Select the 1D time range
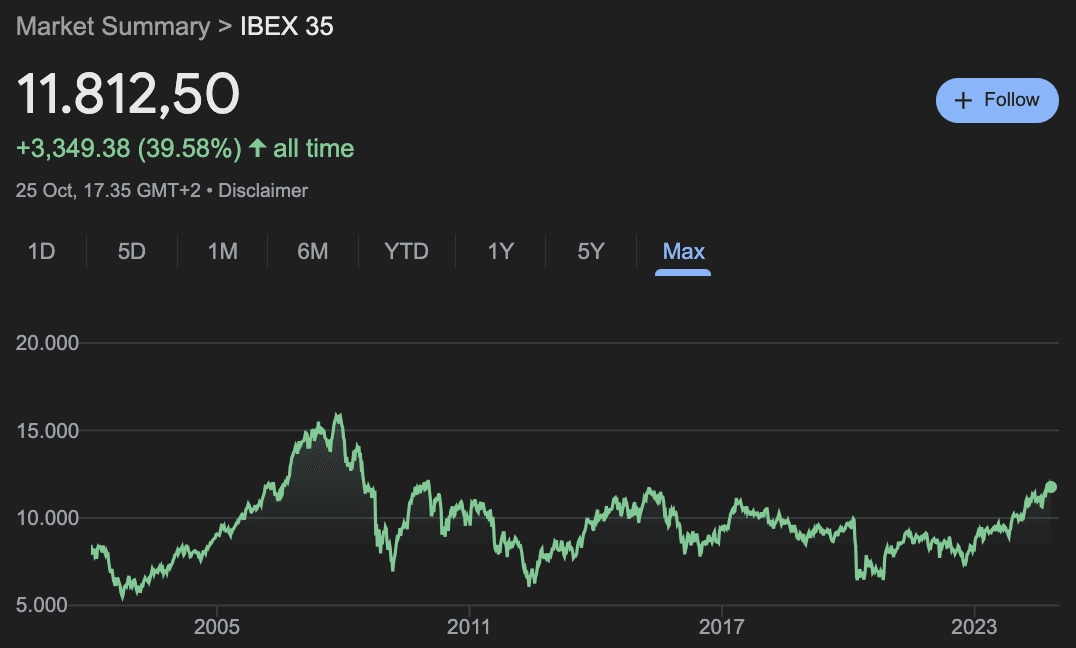Screen dimensions: 1076x648 (42, 252)
